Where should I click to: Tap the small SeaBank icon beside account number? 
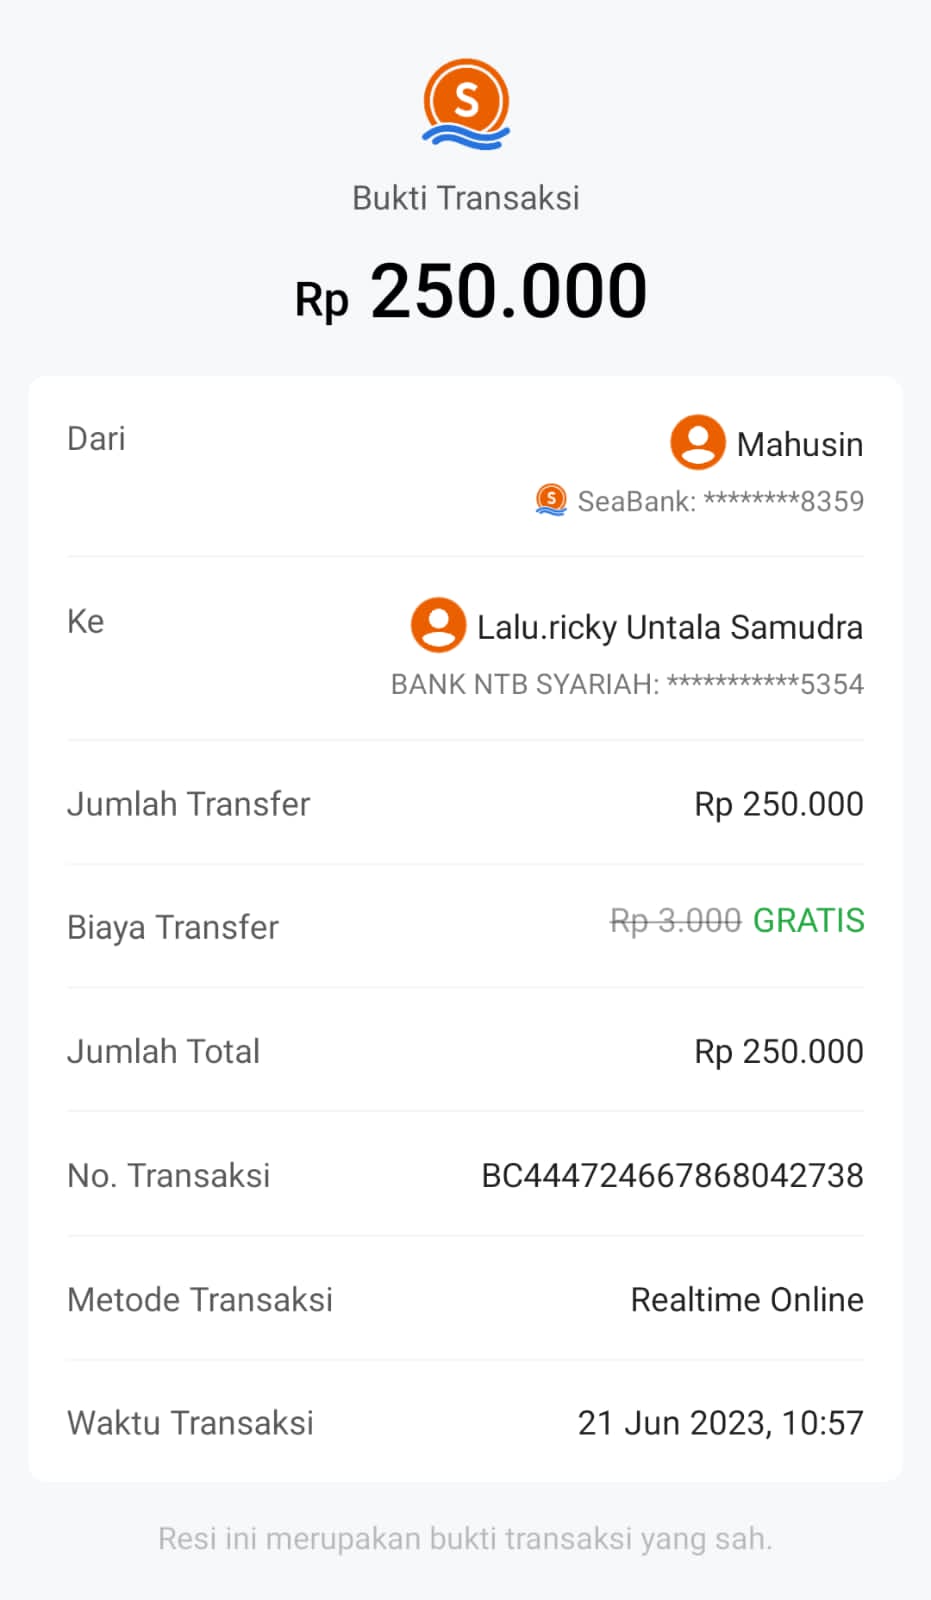click(x=551, y=499)
